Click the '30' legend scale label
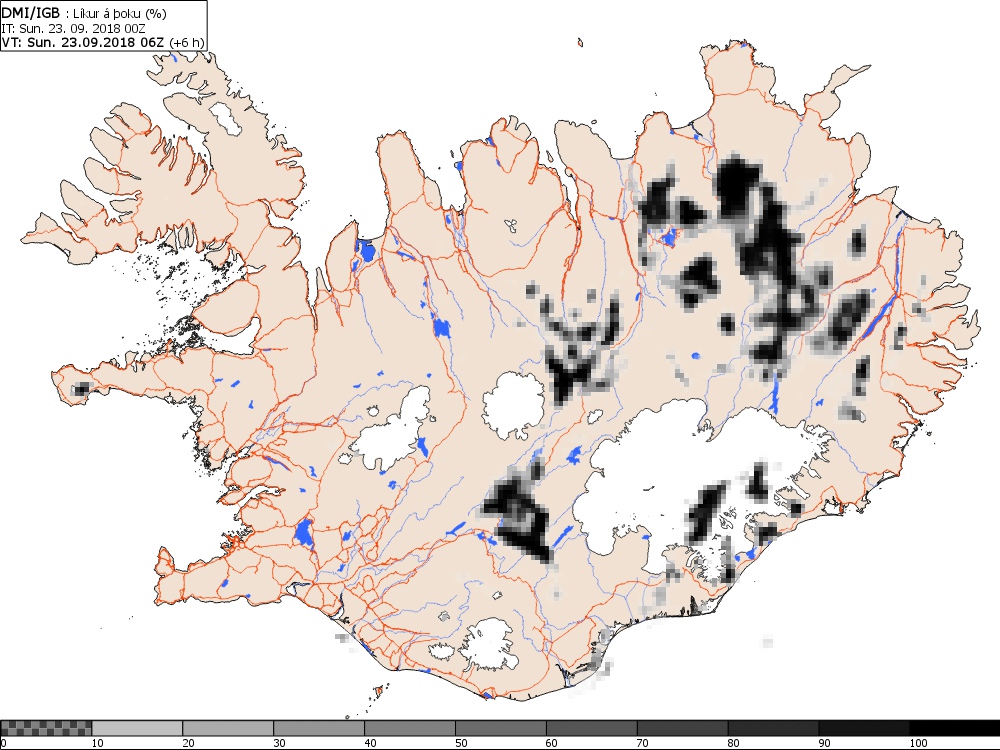The height and width of the screenshot is (750, 1000). pyautogui.click(x=279, y=743)
